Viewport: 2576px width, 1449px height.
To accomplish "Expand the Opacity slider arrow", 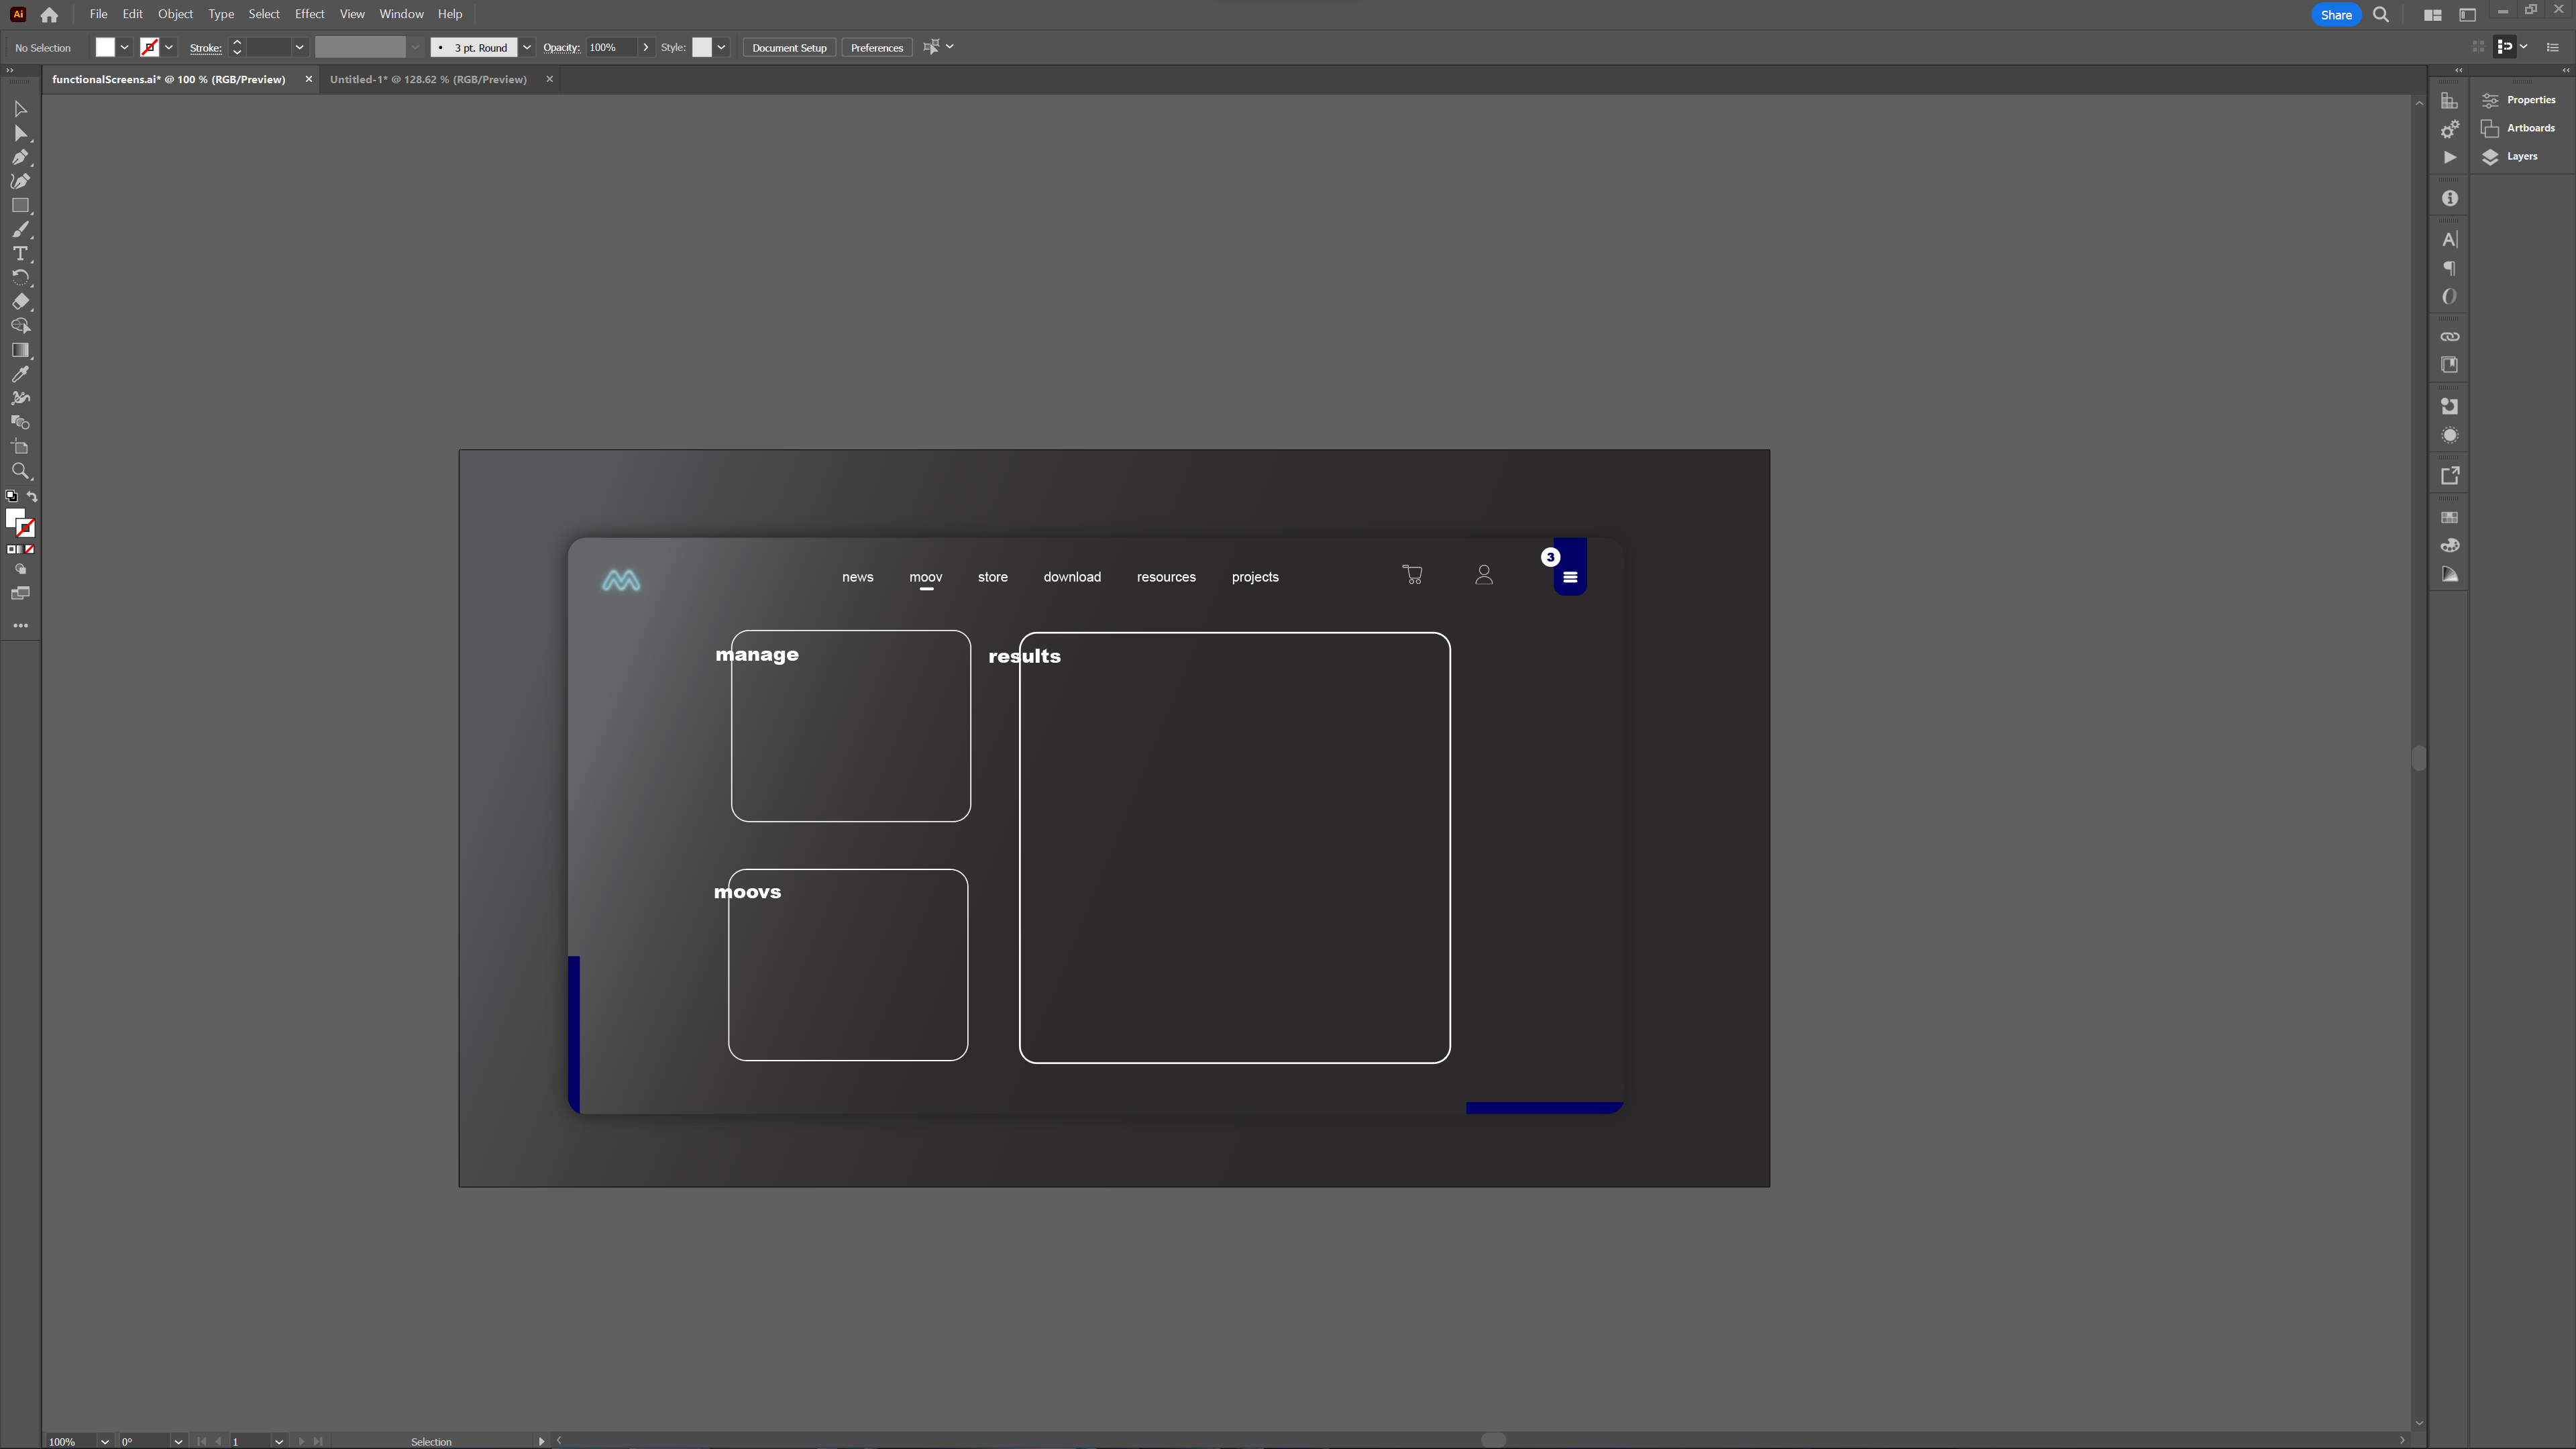I will pos(646,47).
